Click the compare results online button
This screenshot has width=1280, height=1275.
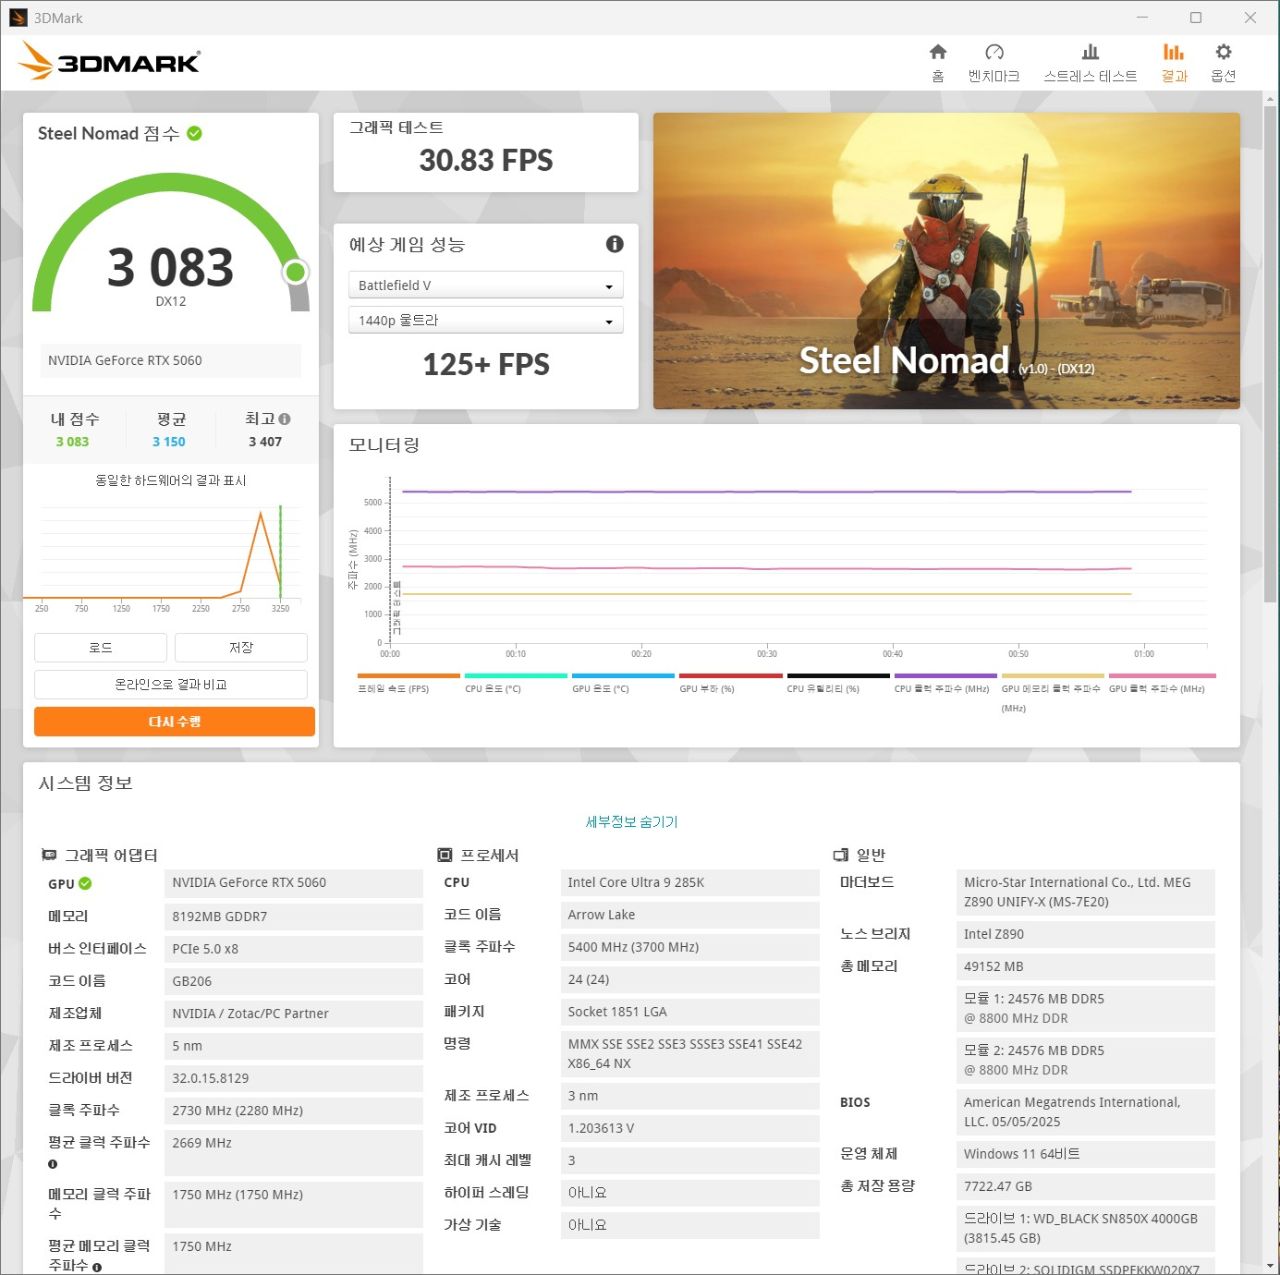click(171, 684)
